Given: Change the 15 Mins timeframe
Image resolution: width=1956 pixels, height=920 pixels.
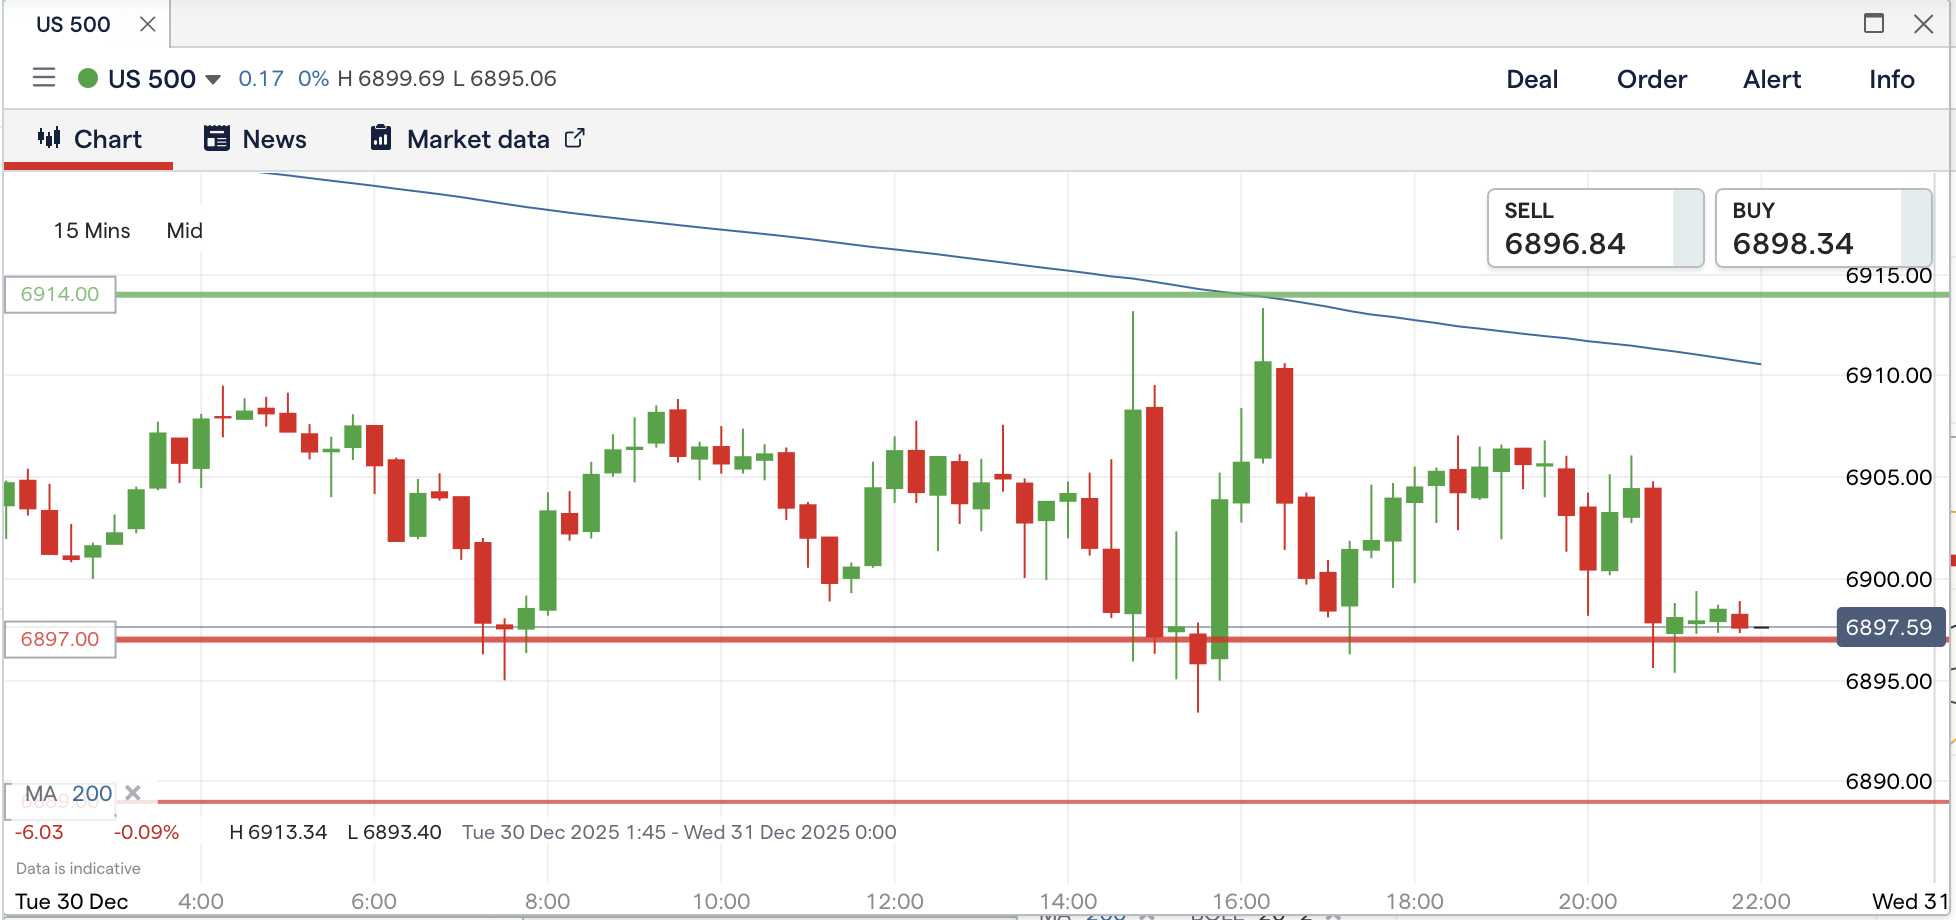Looking at the screenshot, I should [92, 231].
